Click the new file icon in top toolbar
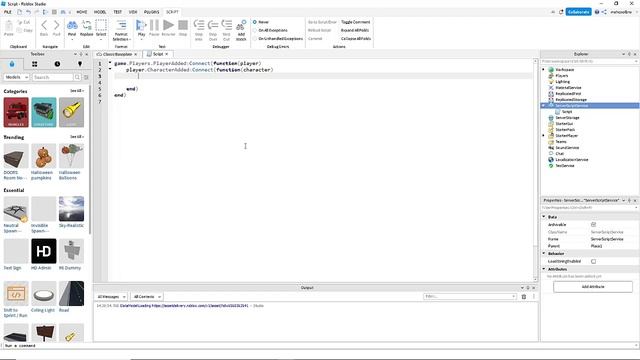 pyautogui.click(x=19, y=12)
